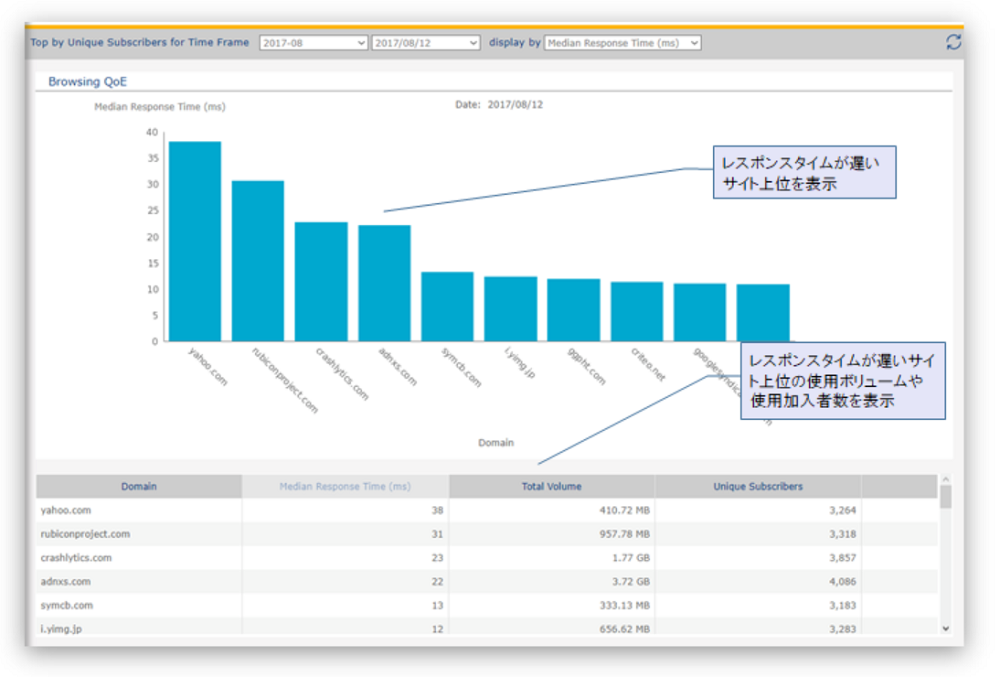Sort table by Domain column header

[x=138, y=486]
